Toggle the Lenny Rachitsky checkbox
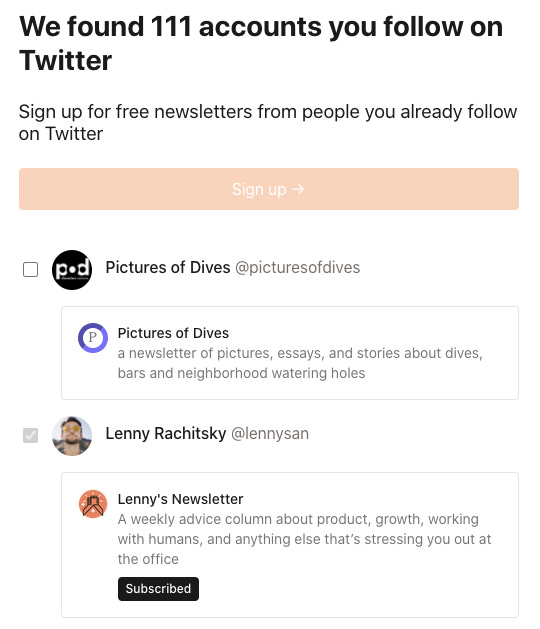Screen dimensions: 540x629 pos(30,435)
